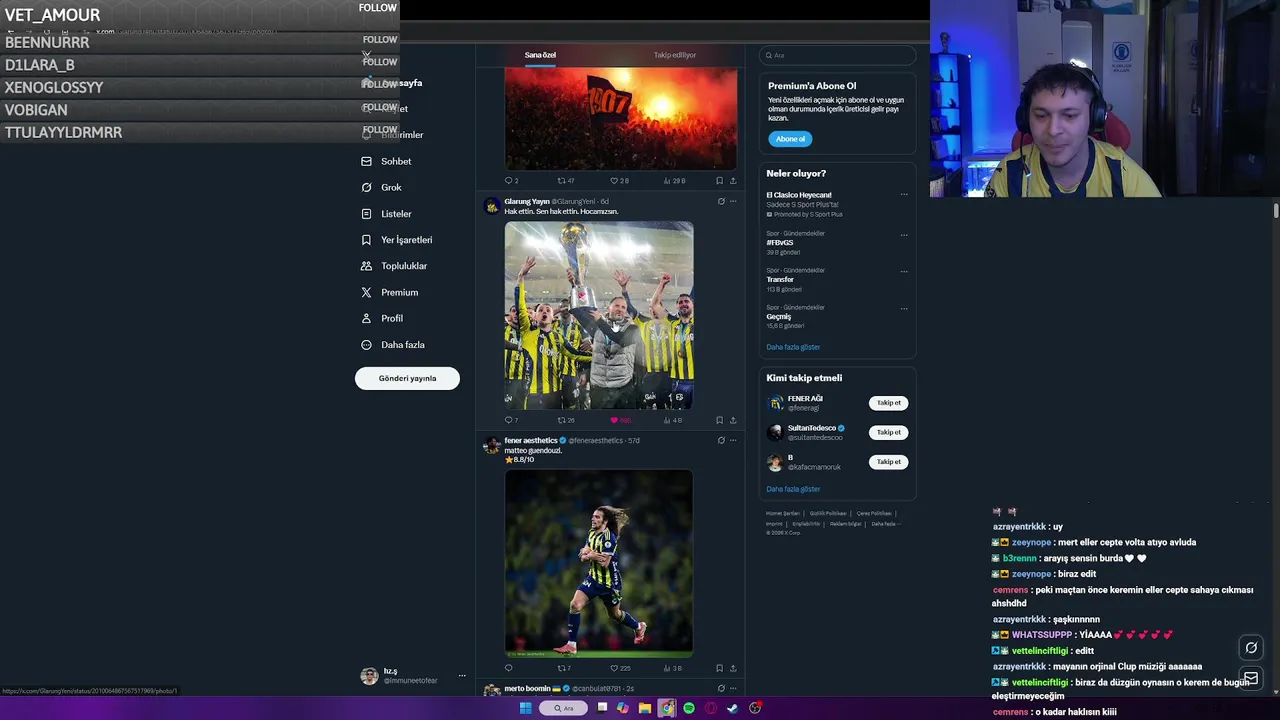The height and width of the screenshot is (720, 1280).
Task: Open the #FBvGS trending topic
Action: pyautogui.click(x=780, y=243)
